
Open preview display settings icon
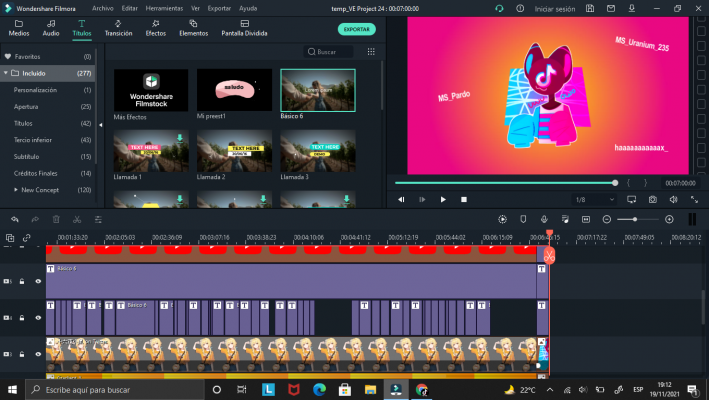coord(632,199)
